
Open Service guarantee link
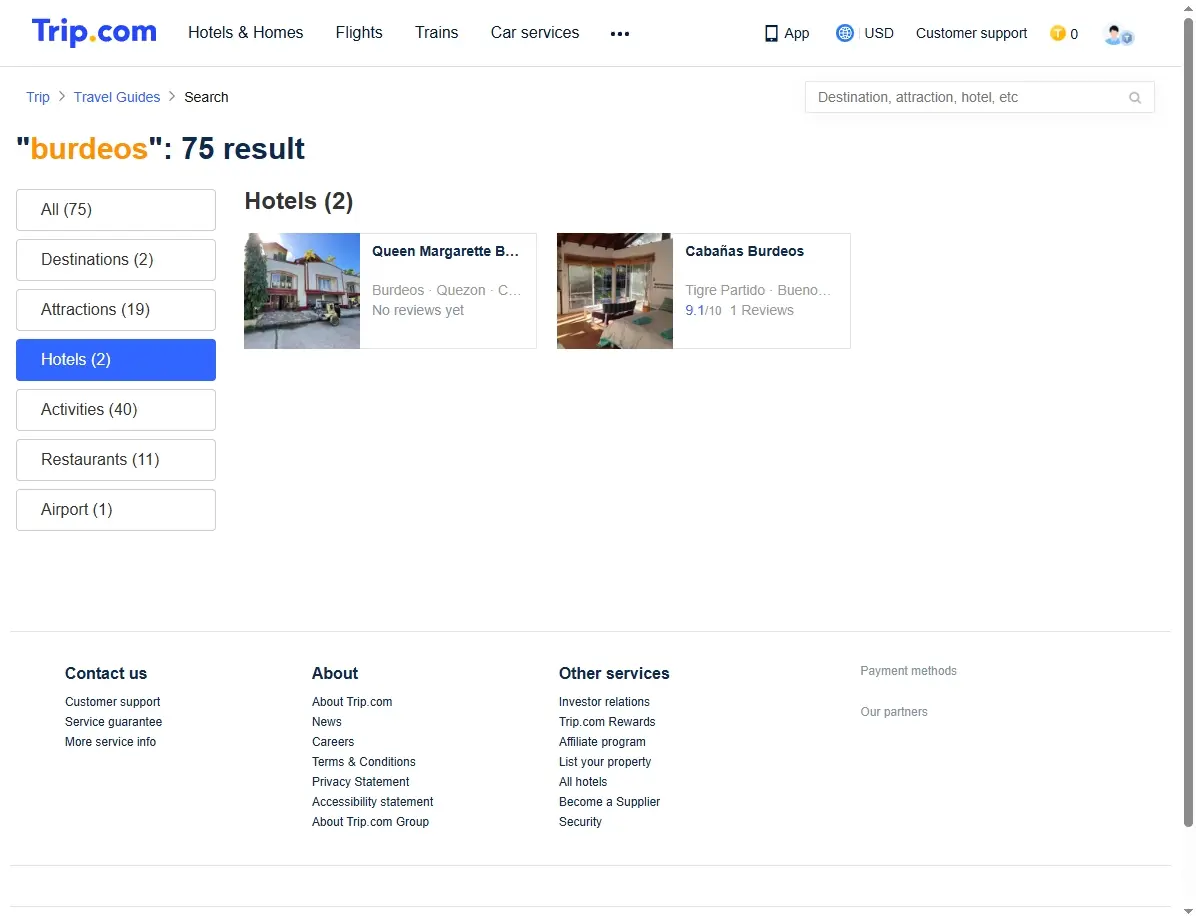(114, 722)
